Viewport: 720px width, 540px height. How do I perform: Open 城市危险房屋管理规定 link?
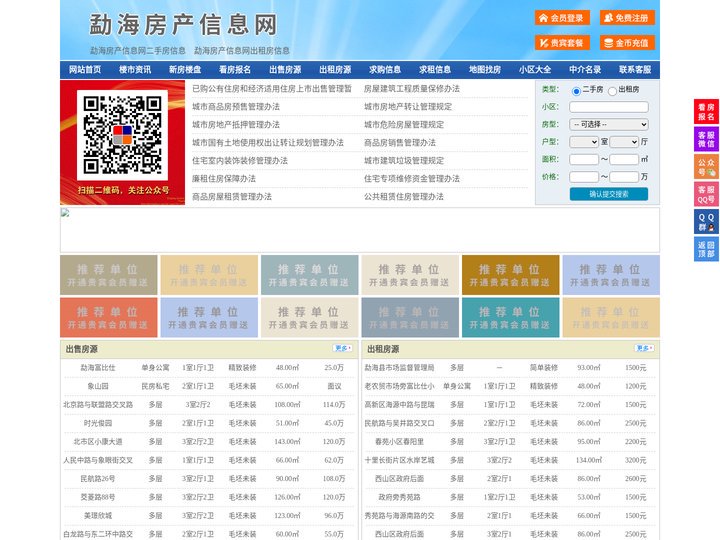coord(404,124)
